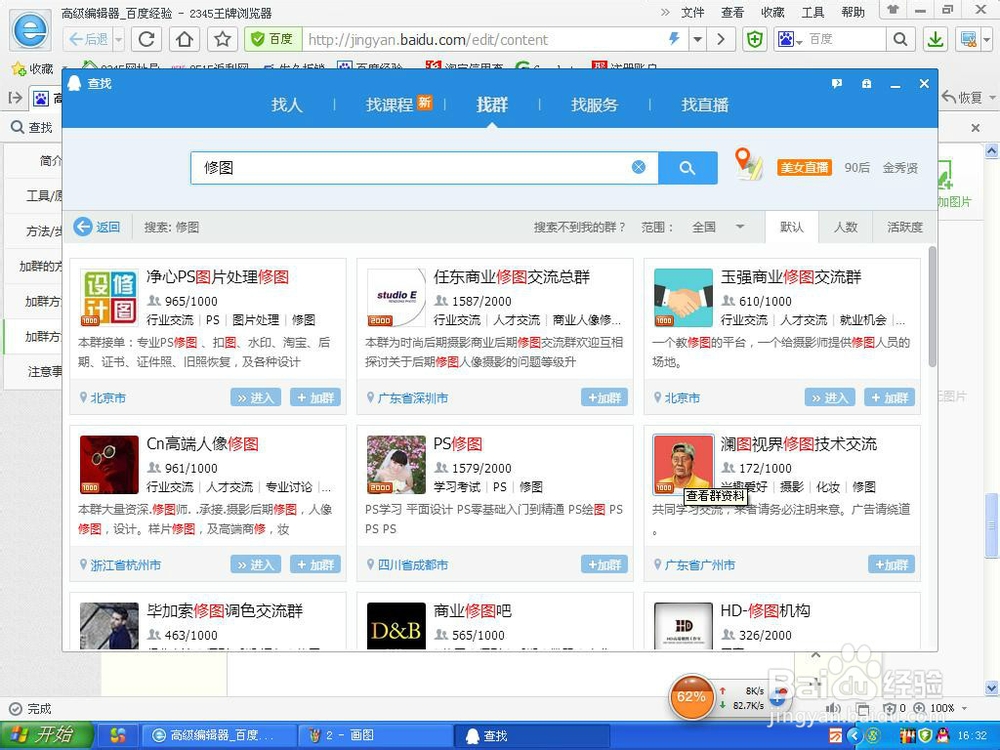
Task: Click the 90后 suggestion link
Action: point(857,167)
